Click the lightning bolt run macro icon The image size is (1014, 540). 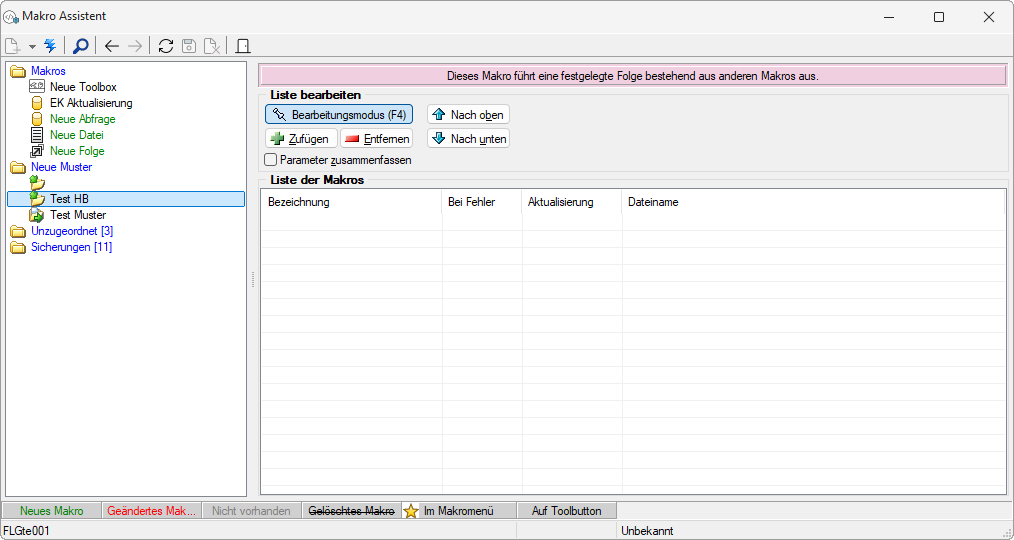(50, 46)
